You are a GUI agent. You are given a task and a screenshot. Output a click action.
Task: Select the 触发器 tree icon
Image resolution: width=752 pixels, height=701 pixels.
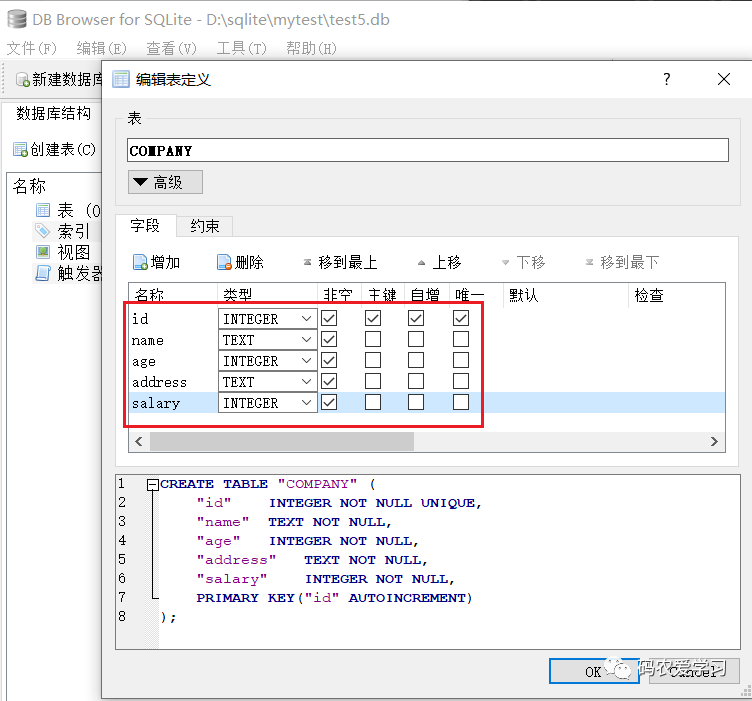[43, 273]
